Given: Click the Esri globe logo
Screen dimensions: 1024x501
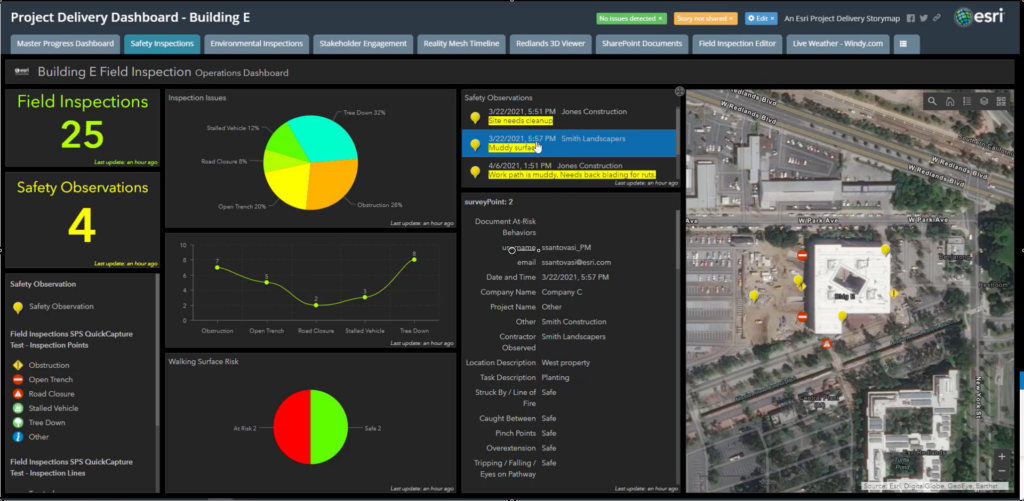Looking at the screenshot, I should 963,18.
